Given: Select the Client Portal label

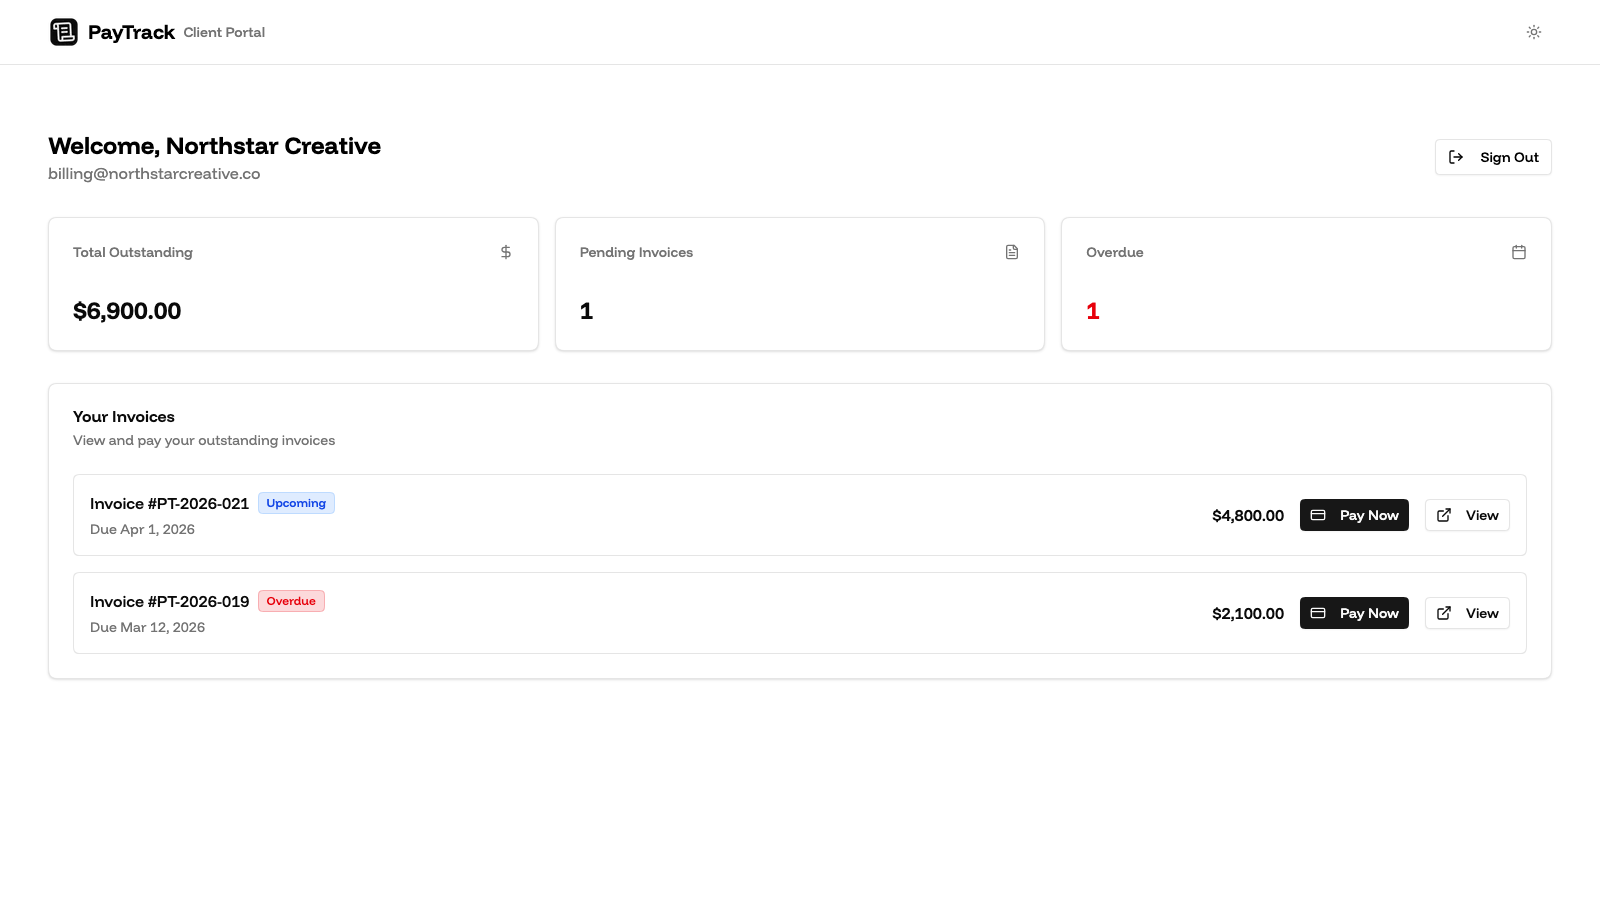Looking at the screenshot, I should pos(223,31).
